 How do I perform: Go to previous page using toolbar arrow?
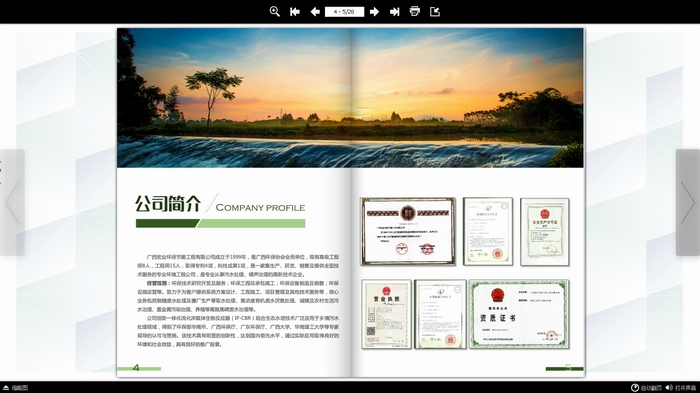[315, 12]
